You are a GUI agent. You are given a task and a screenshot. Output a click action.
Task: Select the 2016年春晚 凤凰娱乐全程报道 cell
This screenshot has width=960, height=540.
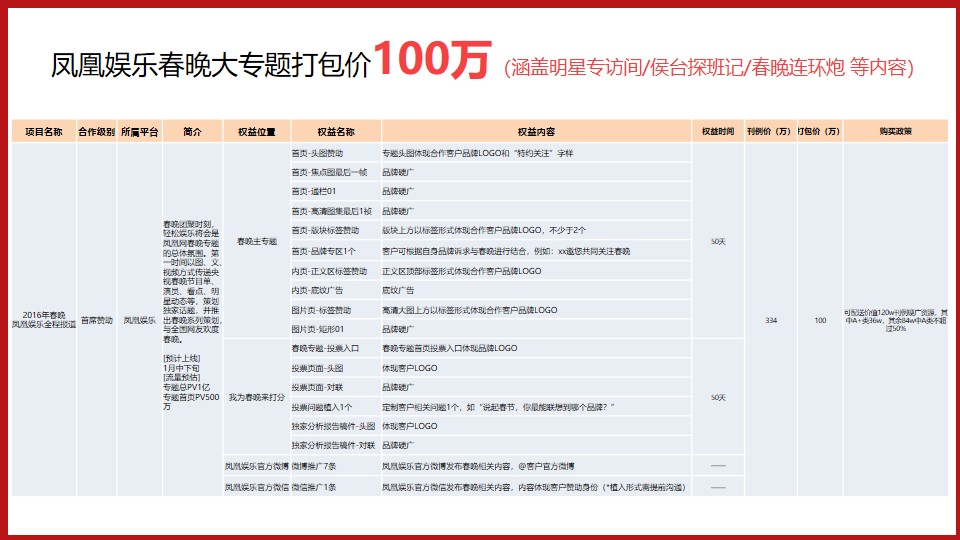coord(43,320)
